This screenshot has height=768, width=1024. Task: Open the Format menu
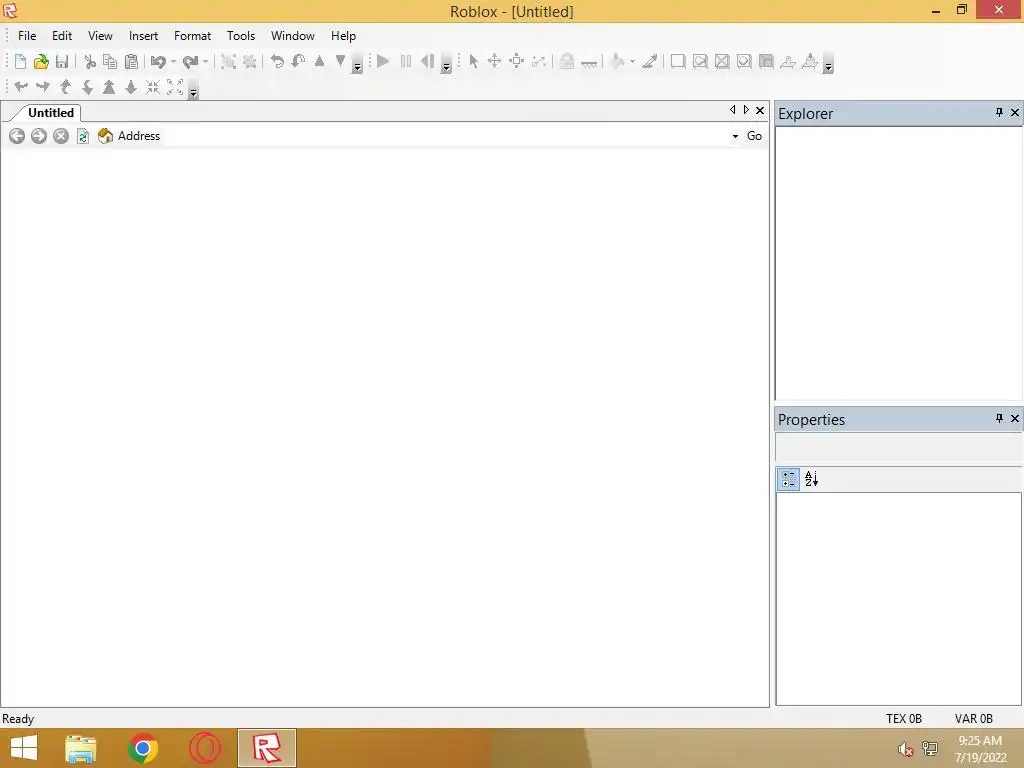(x=192, y=36)
